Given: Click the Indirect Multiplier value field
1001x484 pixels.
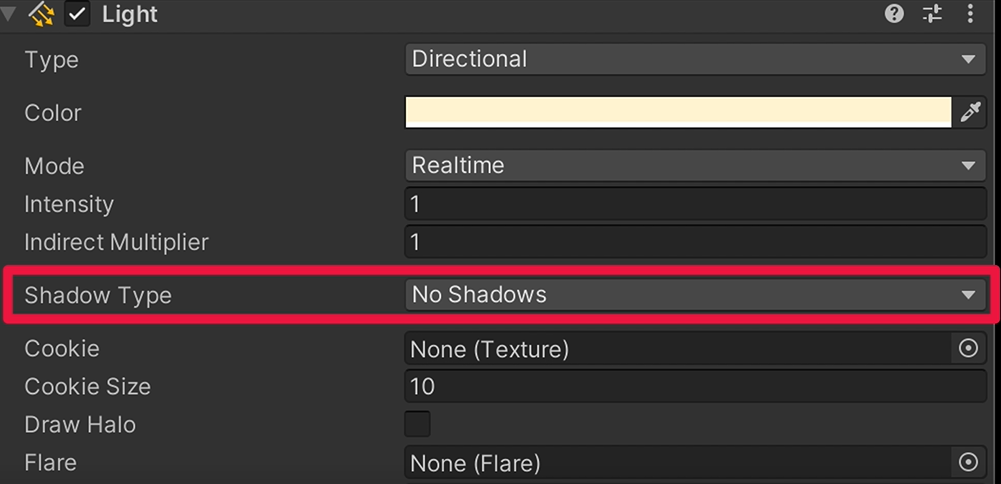Looking at the screenshot, I should pos(696,243).
